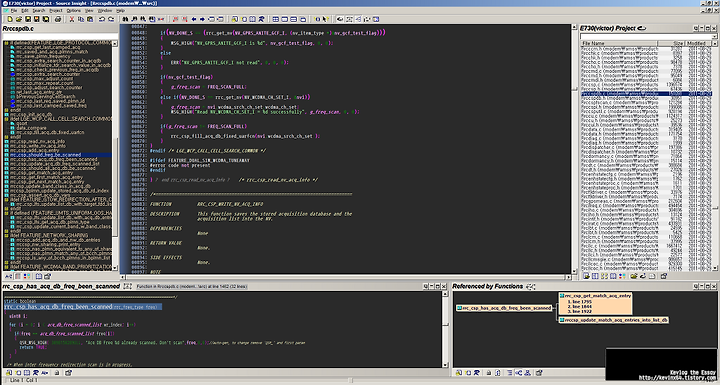Click the symbol window search field

click(x=60, y=36)
